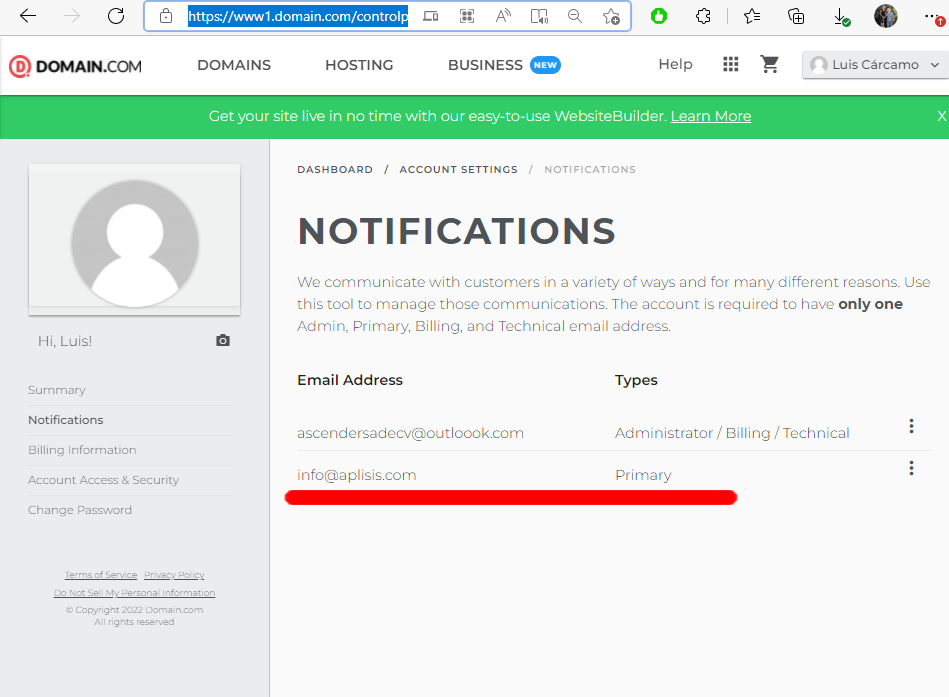This screenshot has height=697, width=949.
Task: Expand the Luis Cárcamo account dropdown
Action: click(x=875, y=65)
